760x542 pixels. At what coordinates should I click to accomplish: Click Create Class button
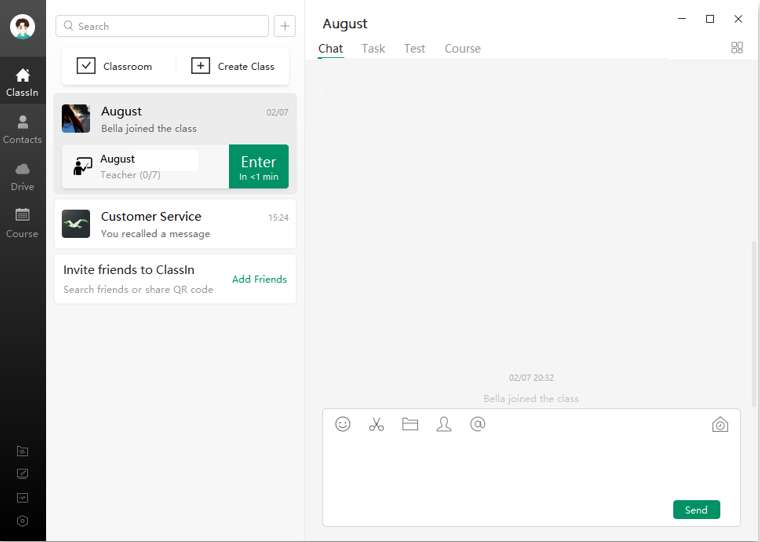(x=233, y=66)
